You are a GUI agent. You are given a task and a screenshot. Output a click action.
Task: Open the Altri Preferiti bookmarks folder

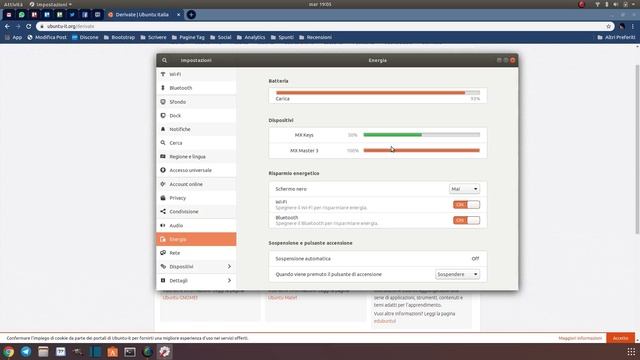click(x=616, y=37)
